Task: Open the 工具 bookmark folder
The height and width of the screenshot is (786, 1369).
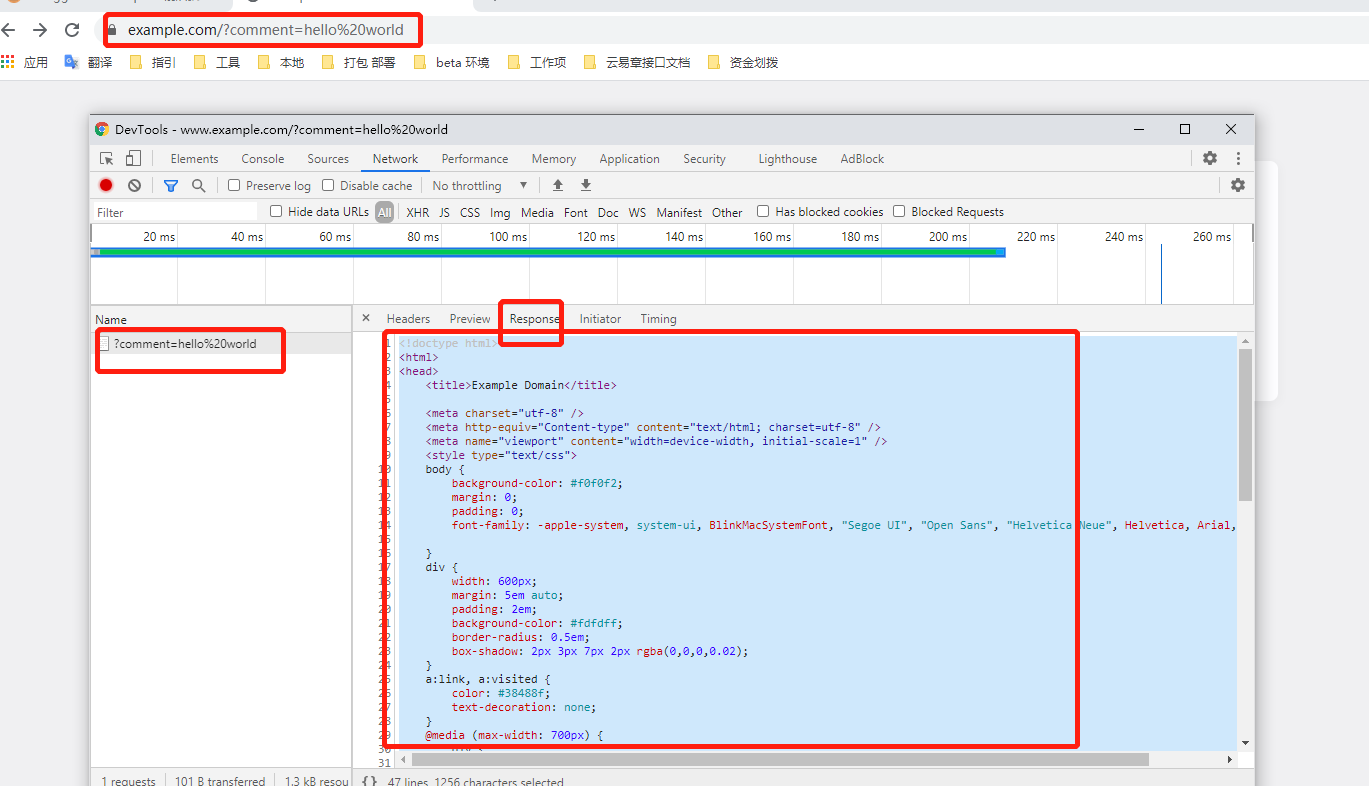Action: [x=217, y=62]
